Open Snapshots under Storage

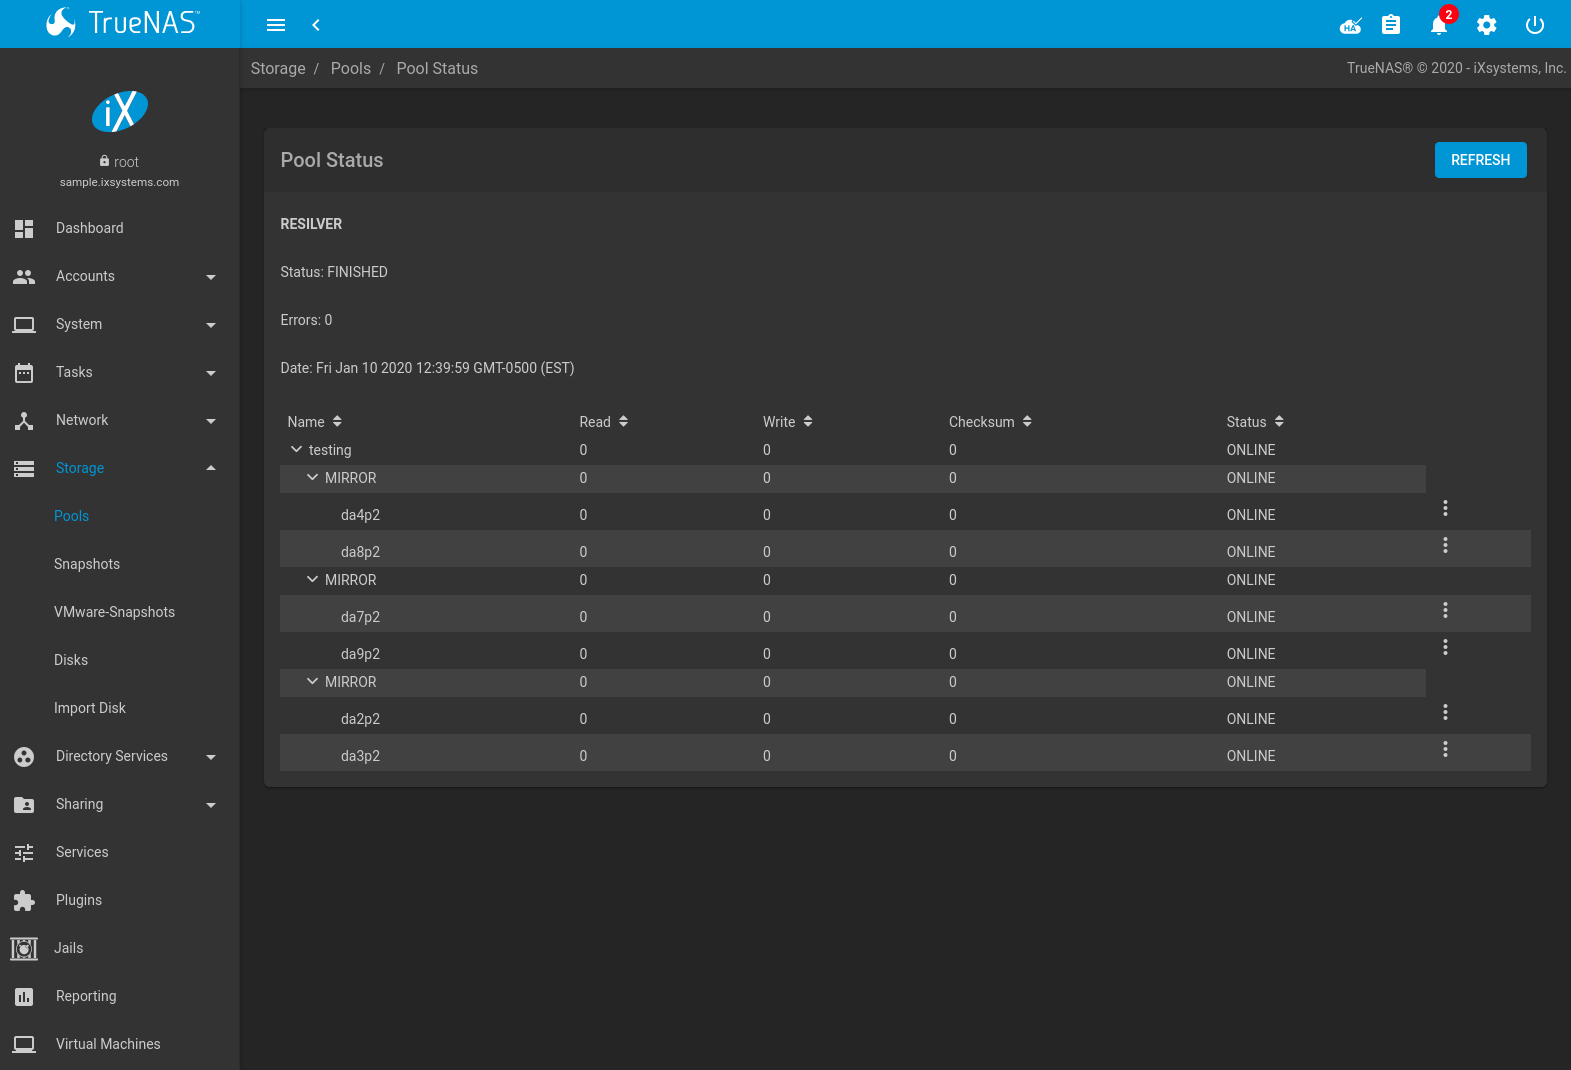(x=87, y=564)
